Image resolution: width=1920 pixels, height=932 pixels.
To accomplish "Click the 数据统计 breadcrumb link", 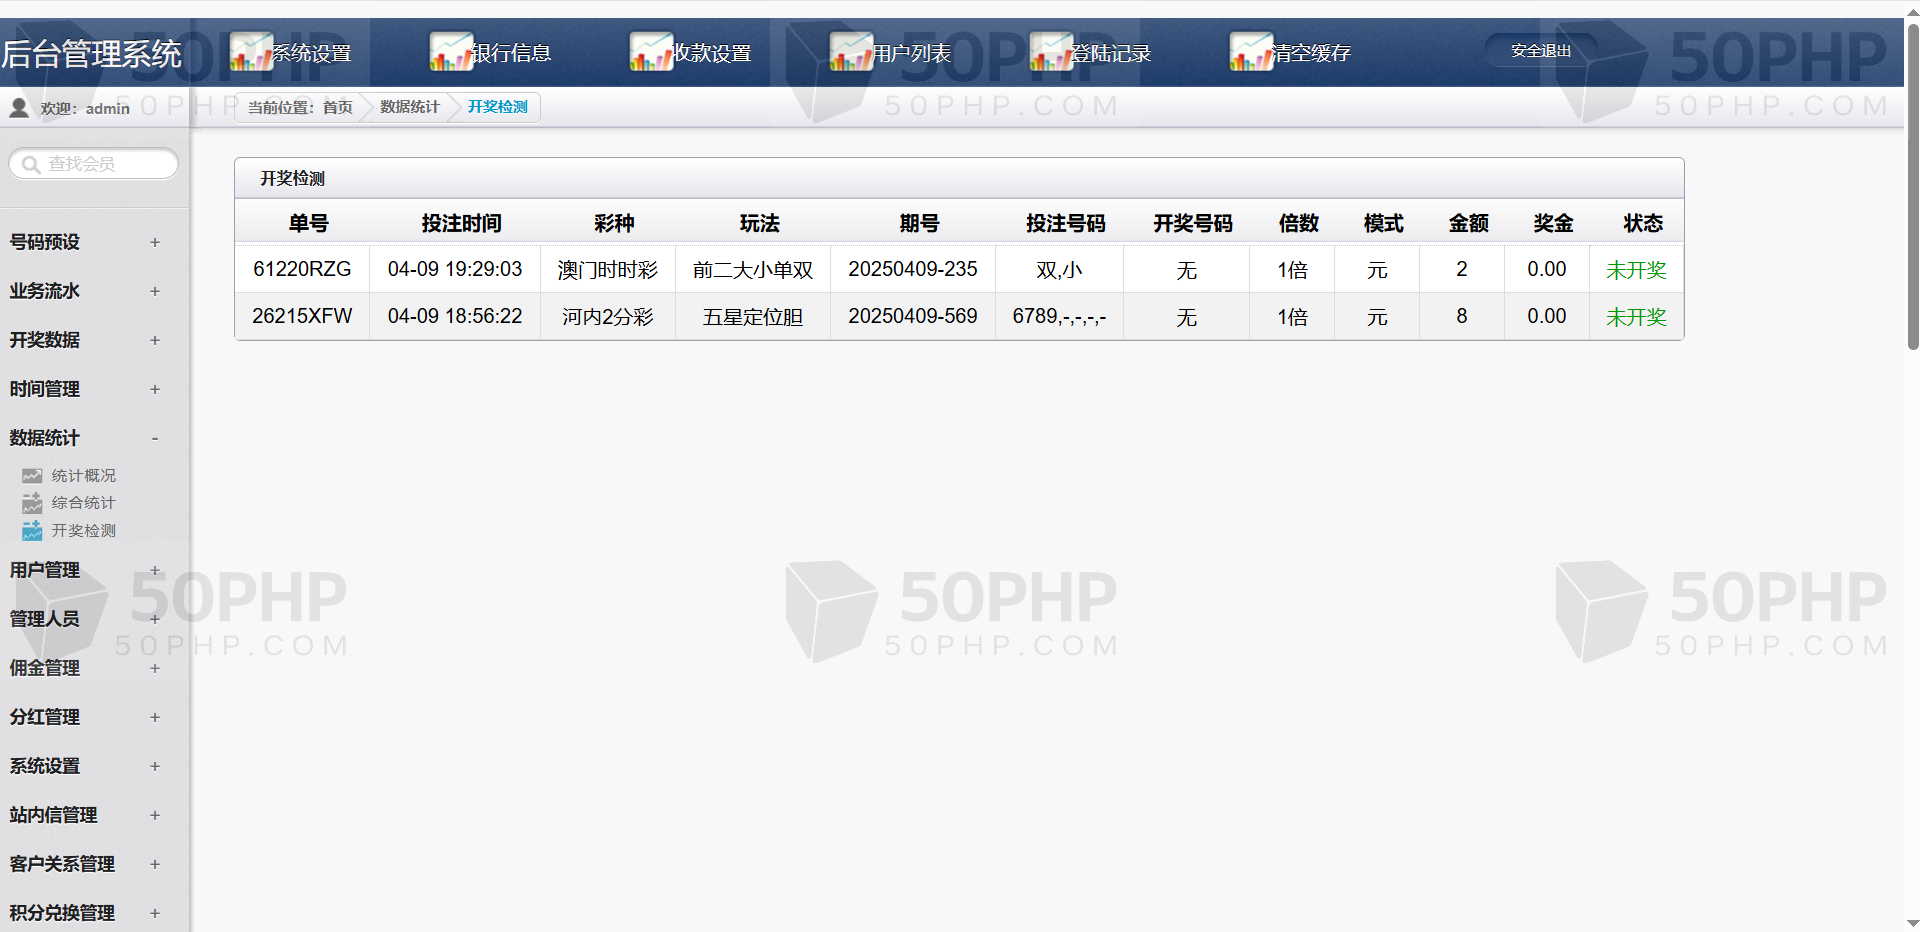I will tap(409, 107).
